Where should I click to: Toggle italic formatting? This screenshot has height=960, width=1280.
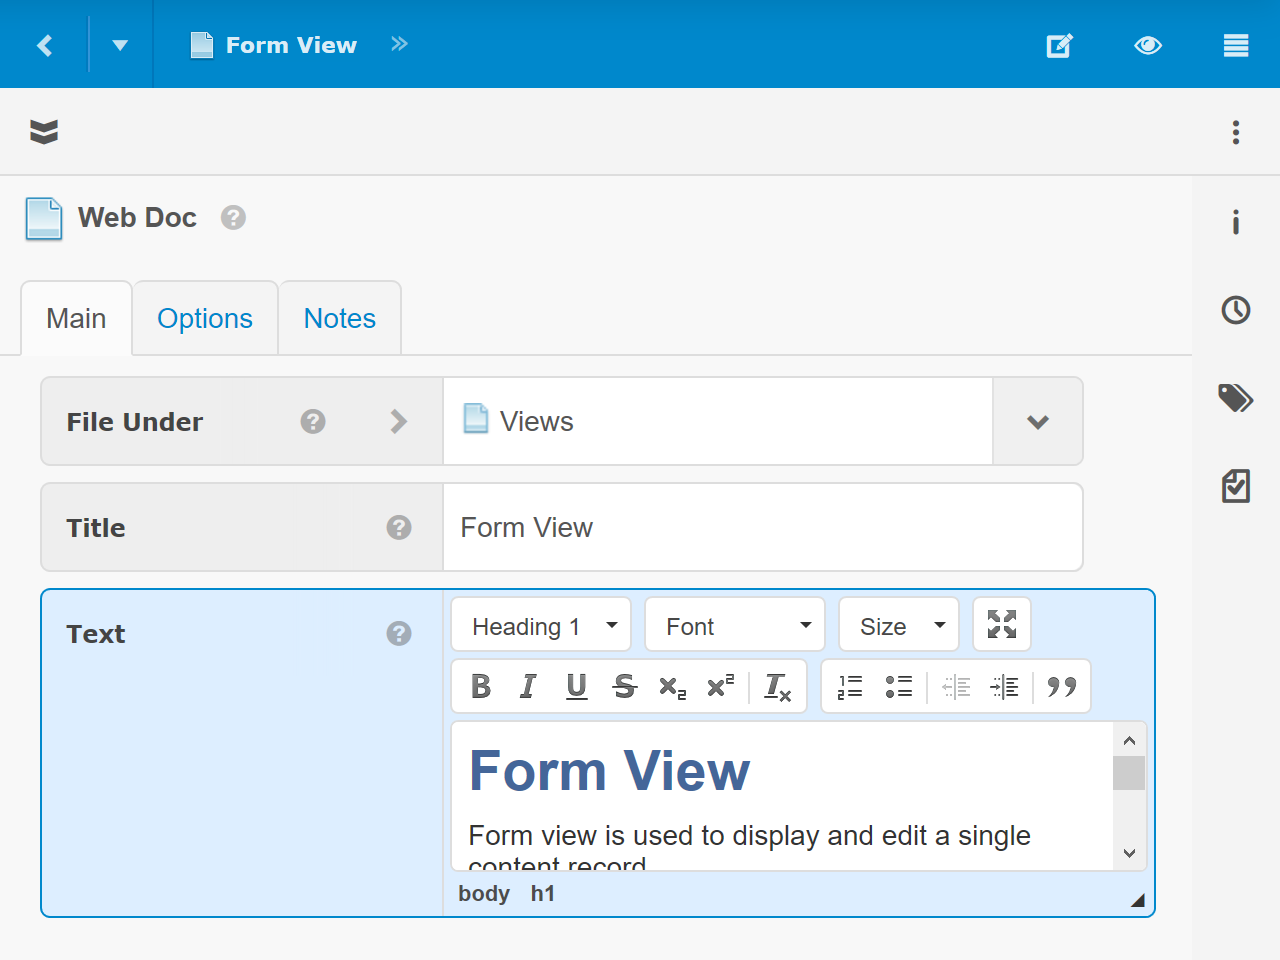coord(528,686)
